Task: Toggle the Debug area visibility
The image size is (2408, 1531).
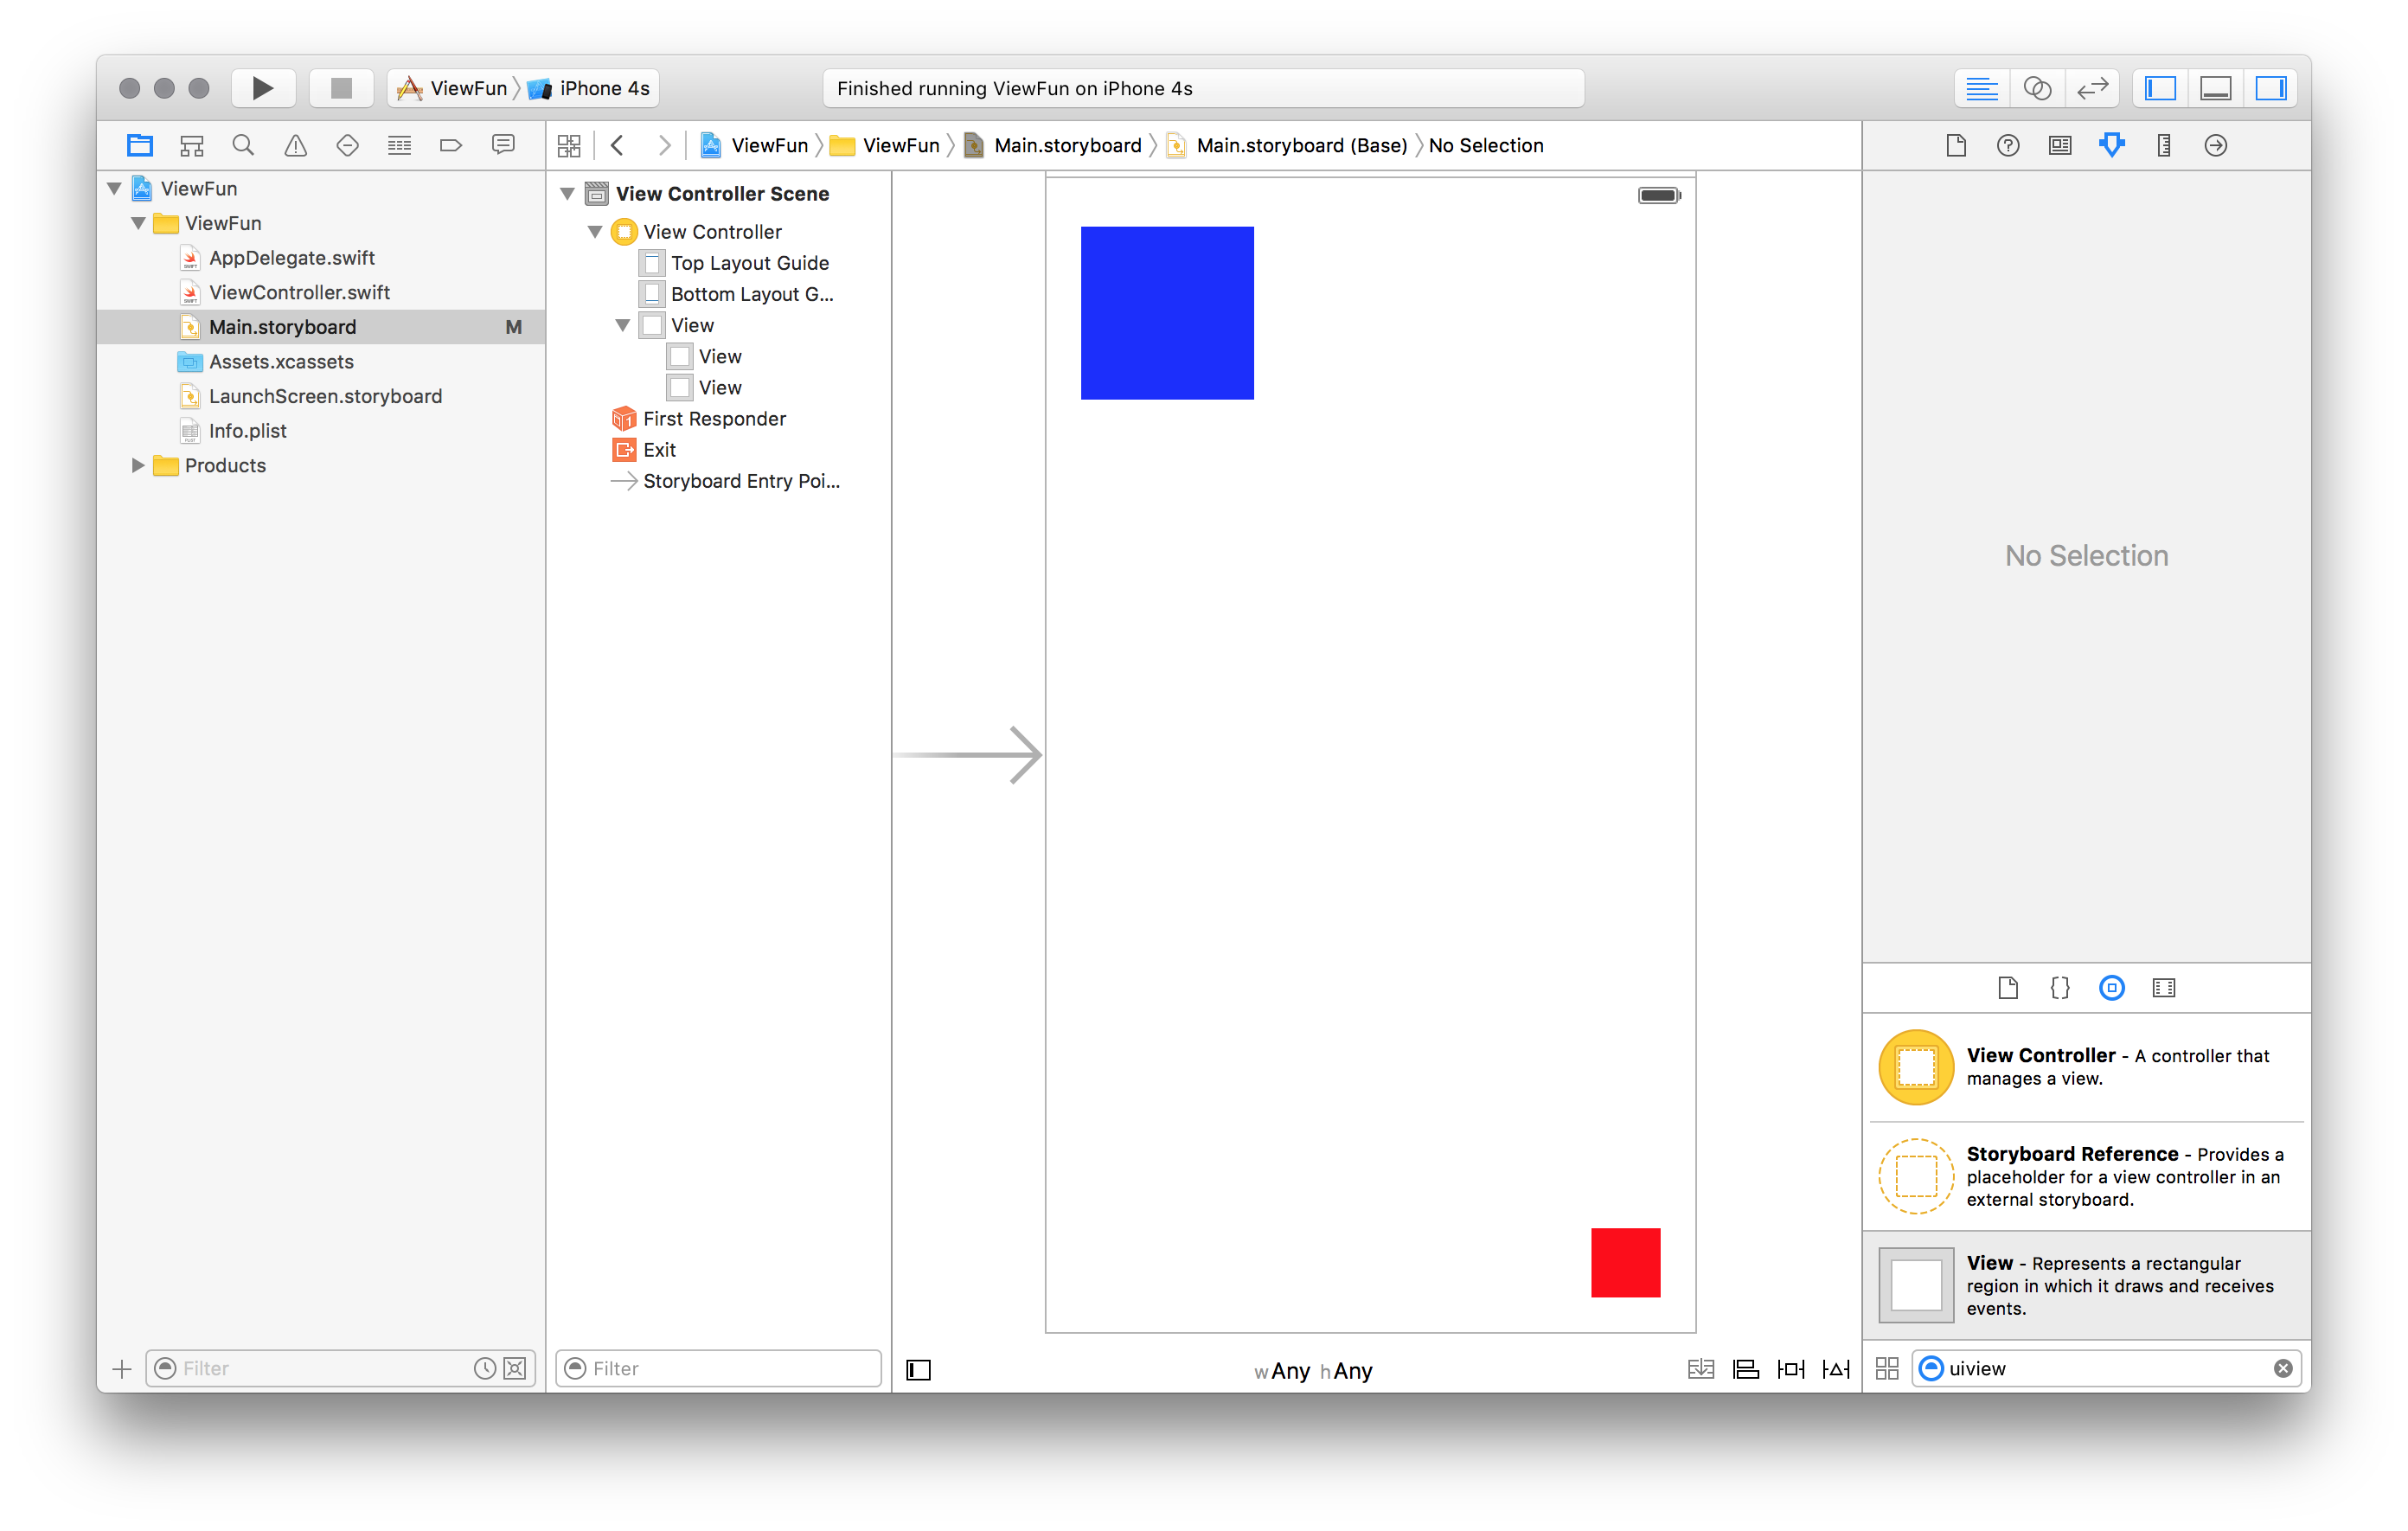Action: click(x=2215, y=88)
